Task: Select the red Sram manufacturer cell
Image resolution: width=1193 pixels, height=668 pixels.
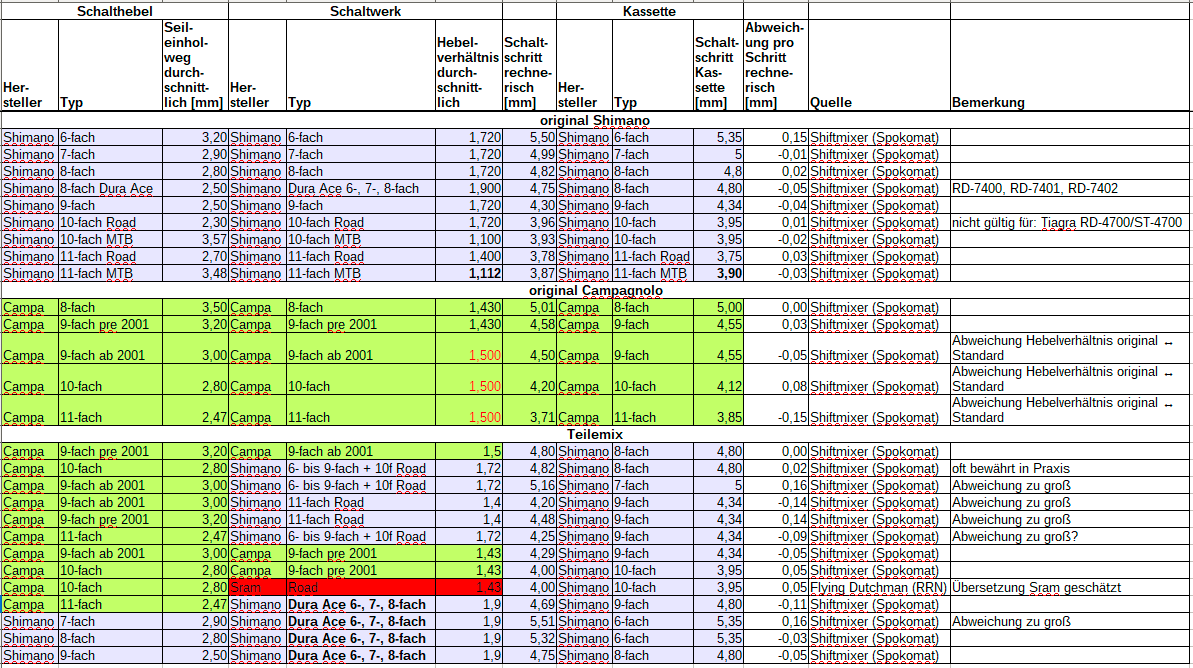Action: click(256, 587)
